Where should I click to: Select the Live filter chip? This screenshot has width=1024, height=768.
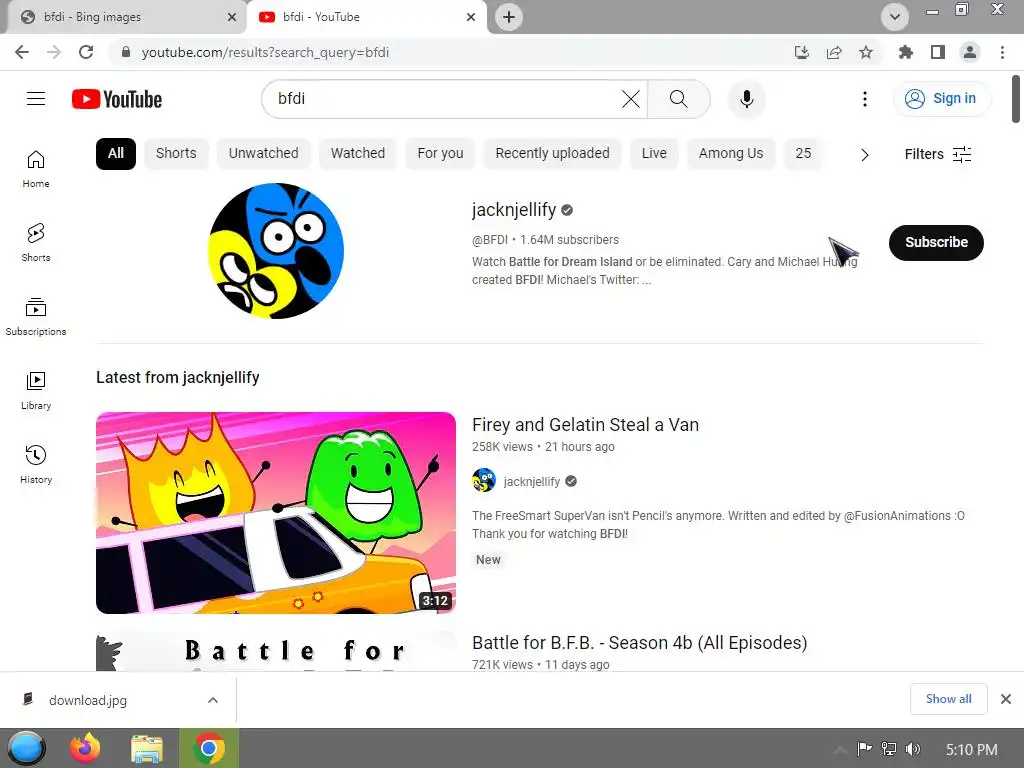tap(654, 154)
